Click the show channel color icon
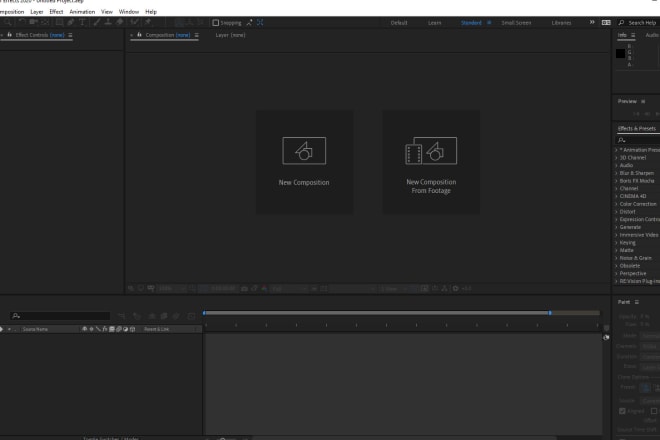Screen dimensions: 660x440 pos(264,288)
